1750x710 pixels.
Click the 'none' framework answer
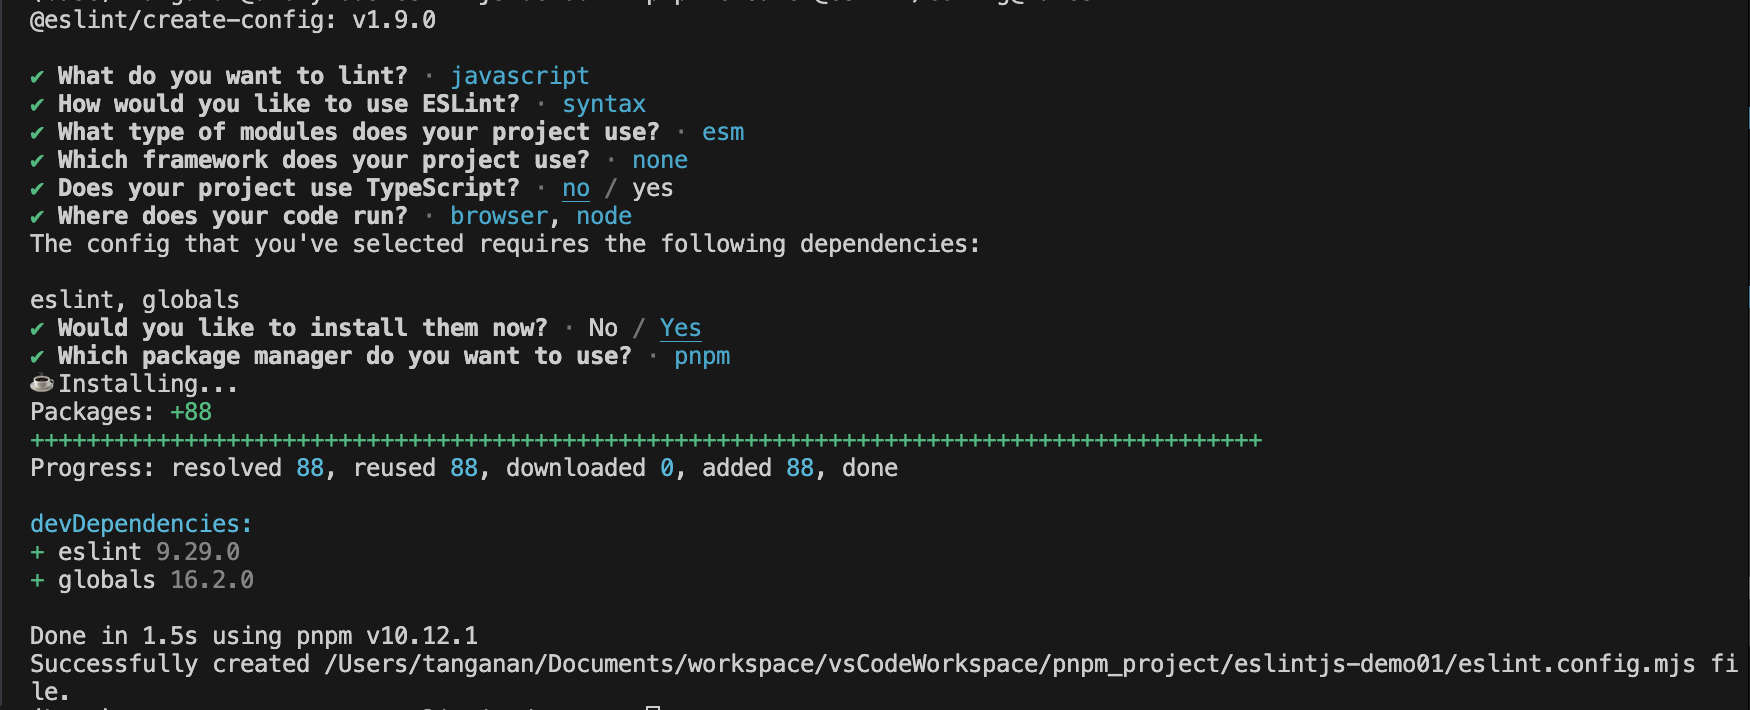660,160
